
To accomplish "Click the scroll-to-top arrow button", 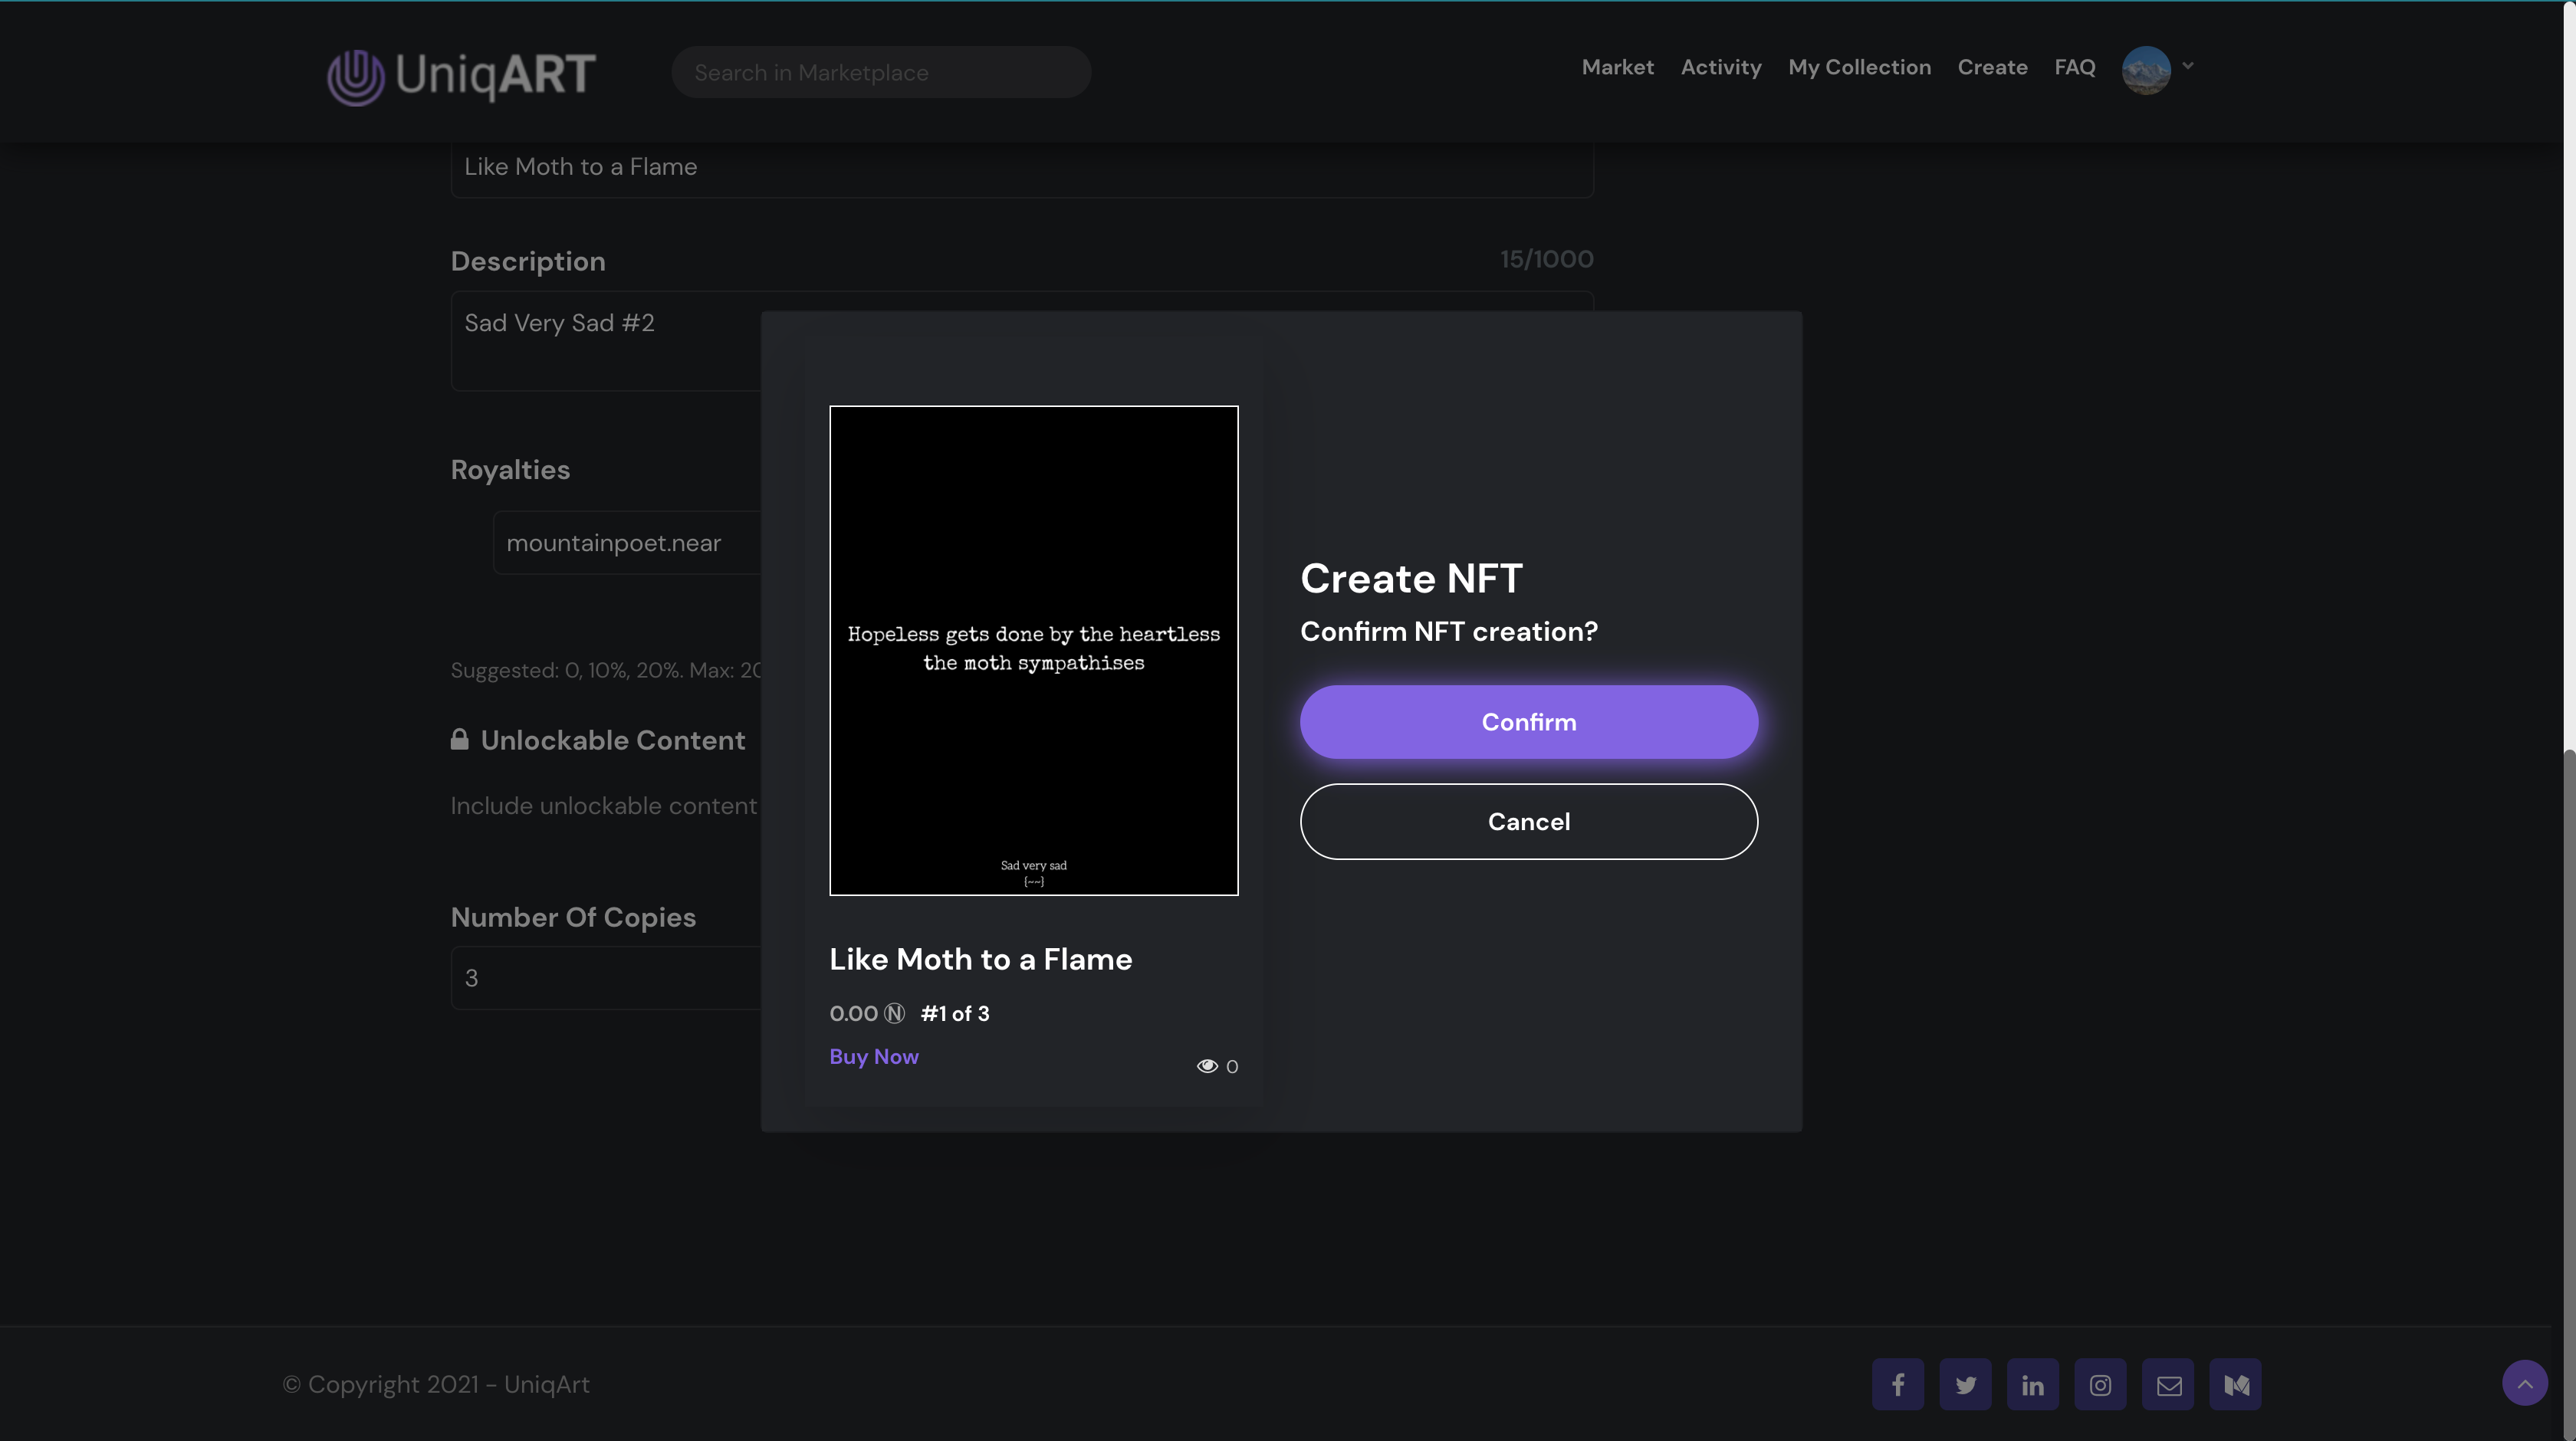I will [2524, 1383].
